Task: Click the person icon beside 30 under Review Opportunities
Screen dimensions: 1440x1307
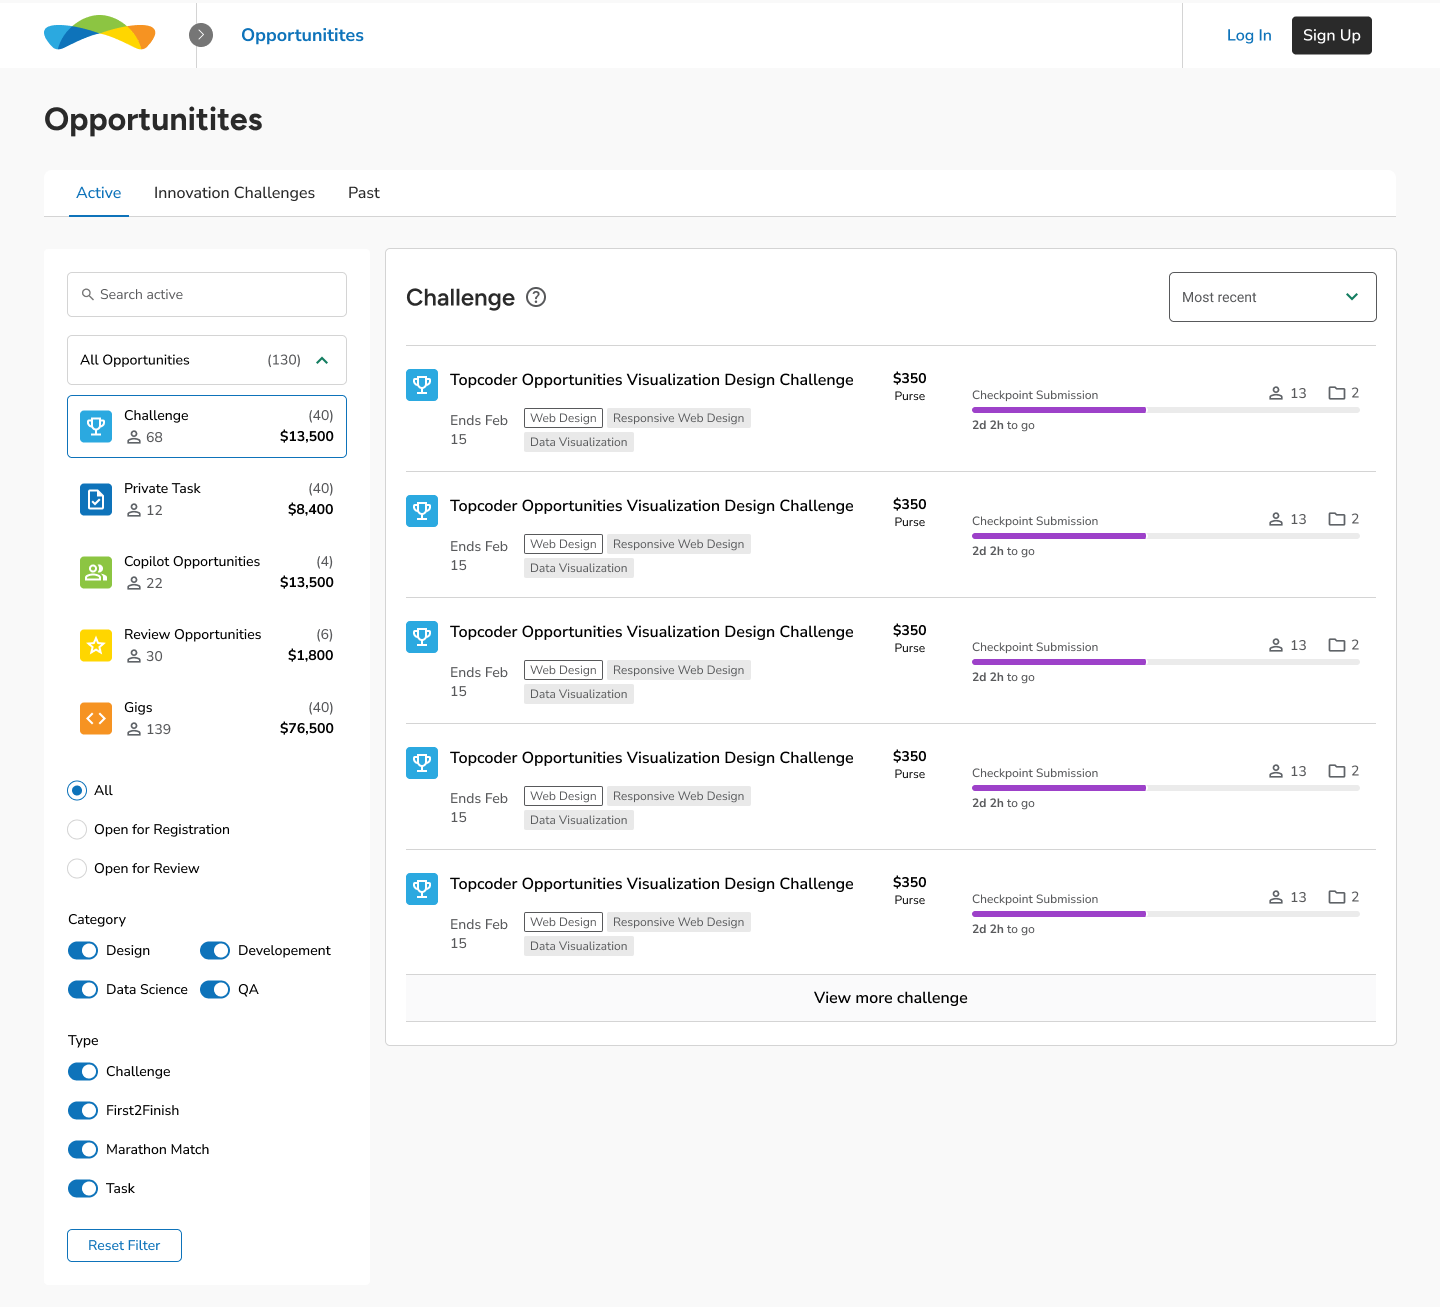Action: click(x=134, y=656)
